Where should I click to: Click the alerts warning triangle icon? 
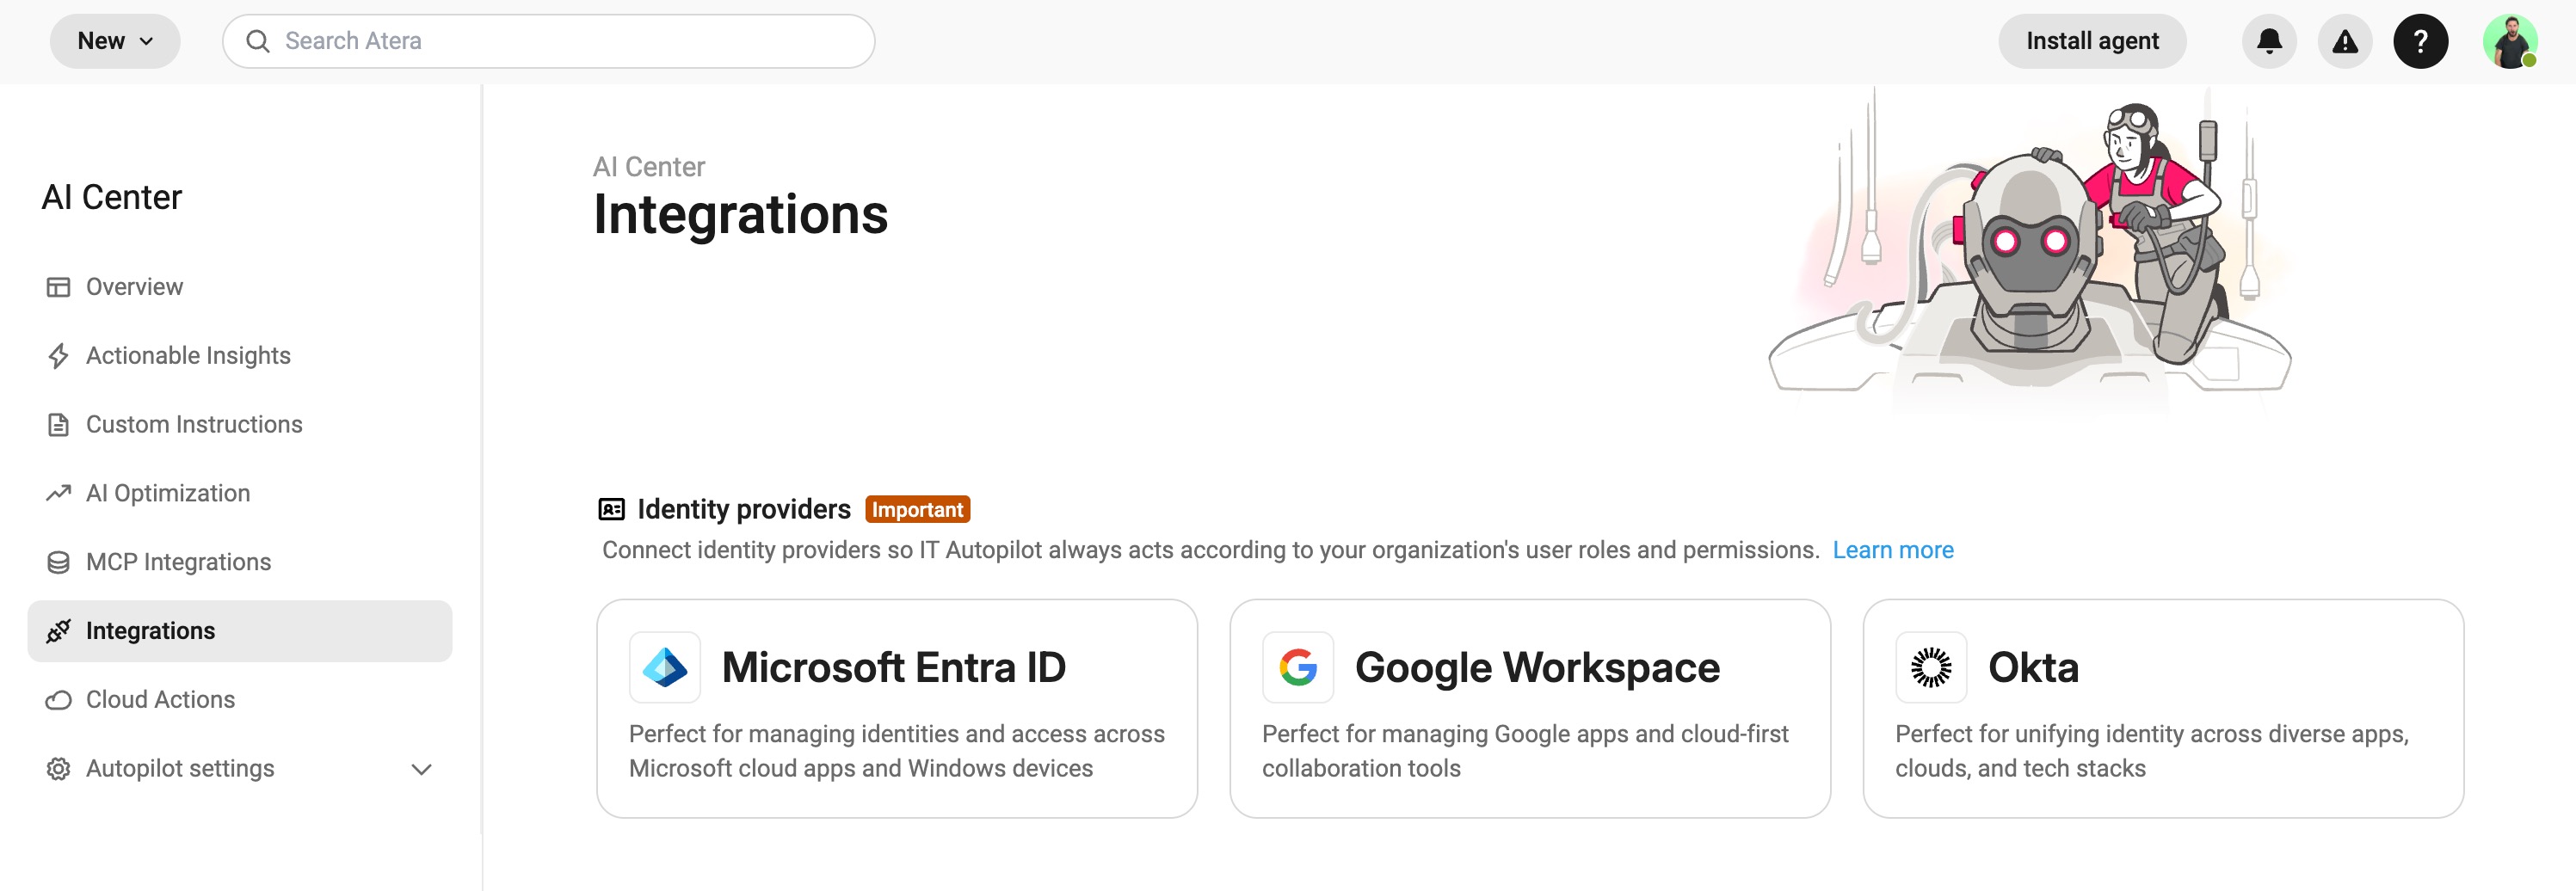[x=2345, y=41]
